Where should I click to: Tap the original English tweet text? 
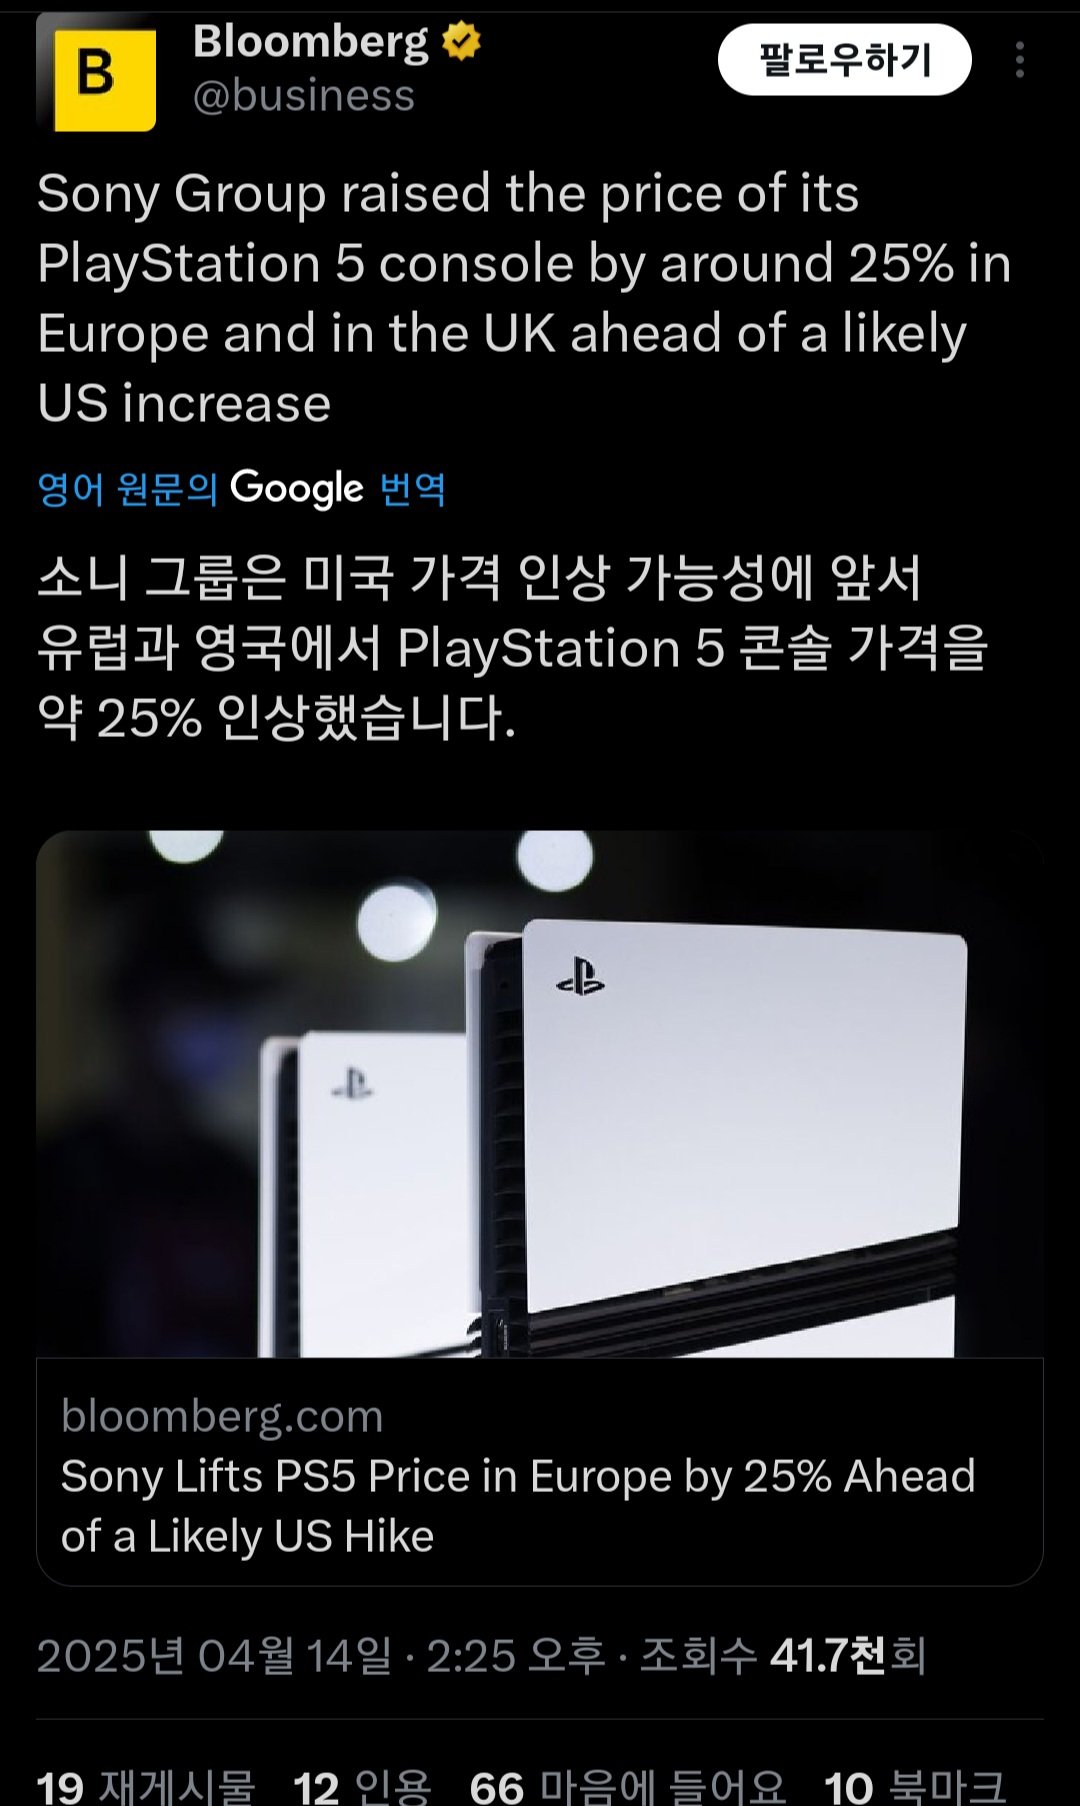pyautogui.click(x=524, y=298)
